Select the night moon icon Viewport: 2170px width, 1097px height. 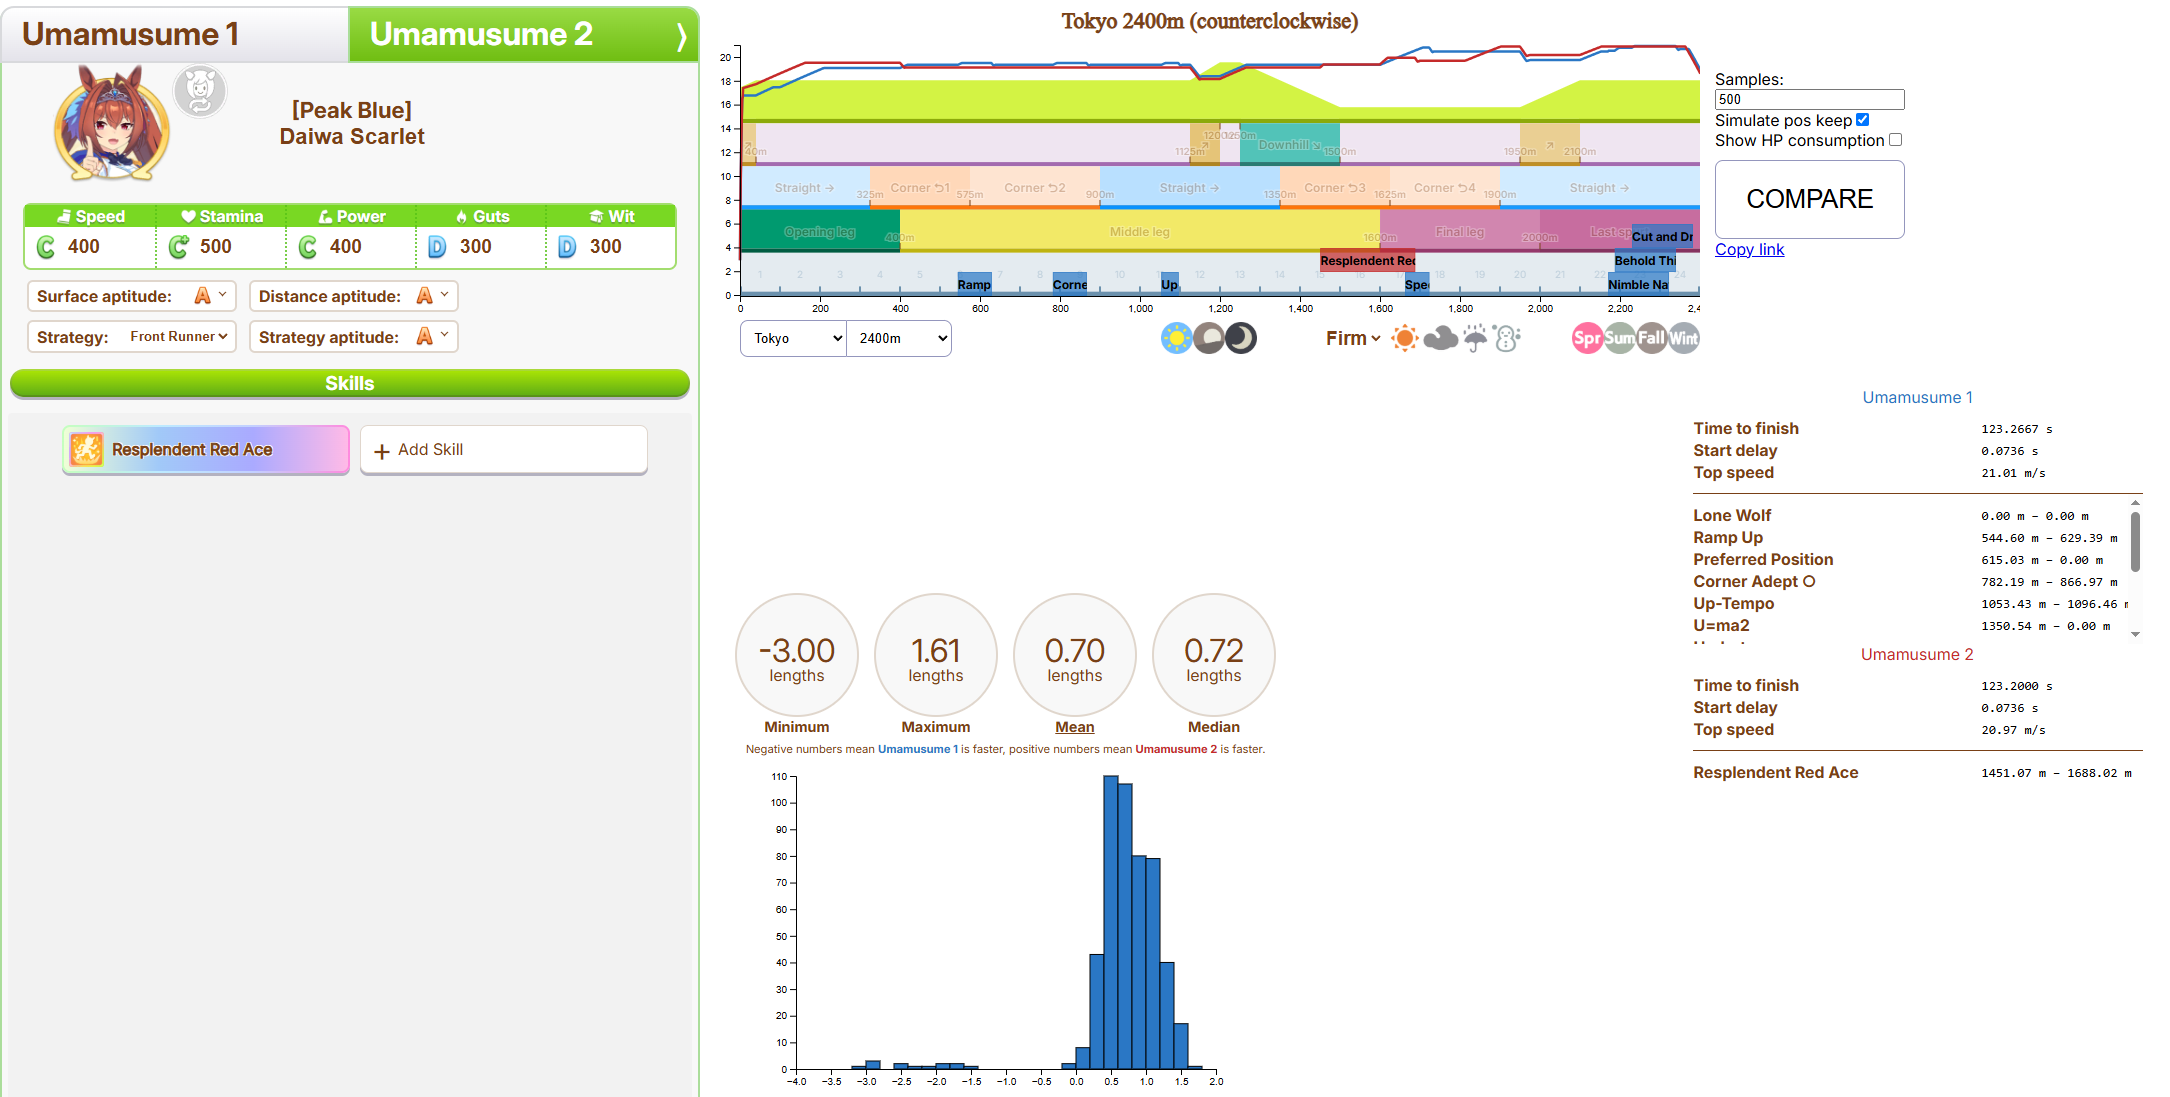pos(1241,338)
